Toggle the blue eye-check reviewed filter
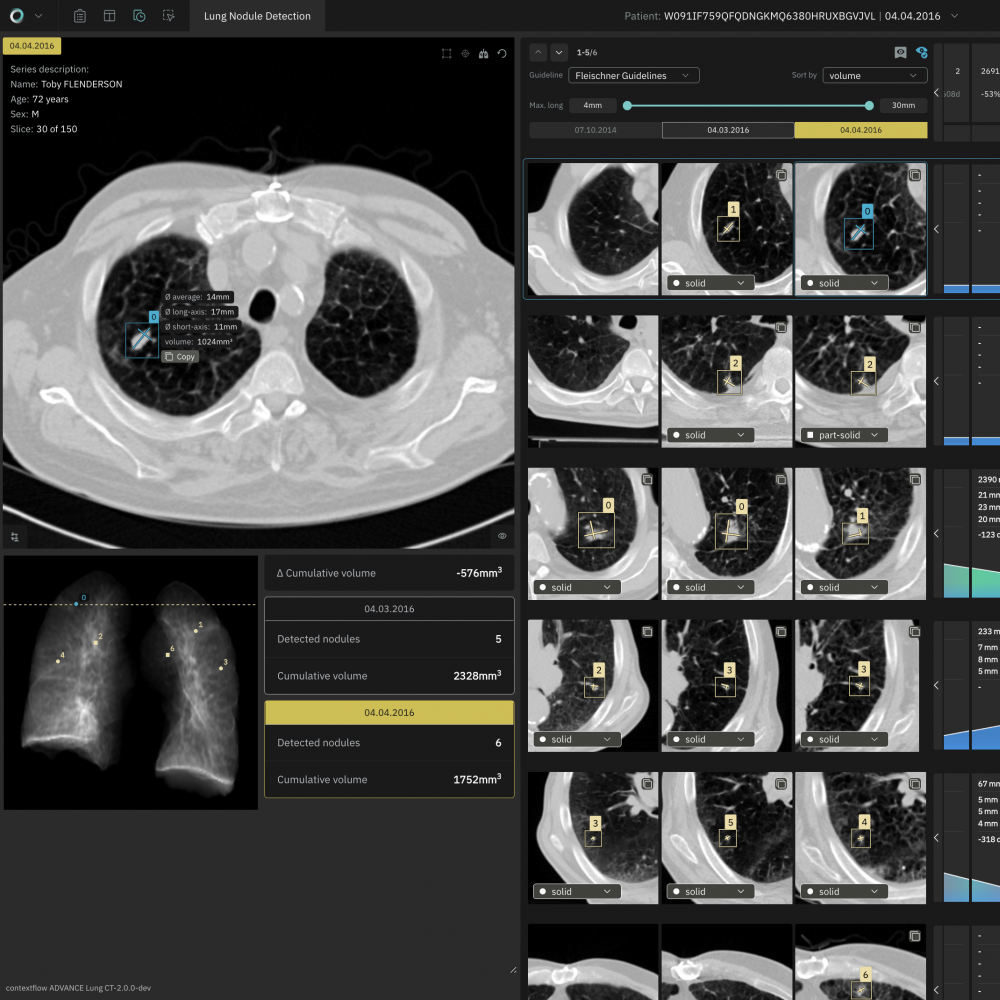1000x1000 pixels. click(x=921, y=52)
